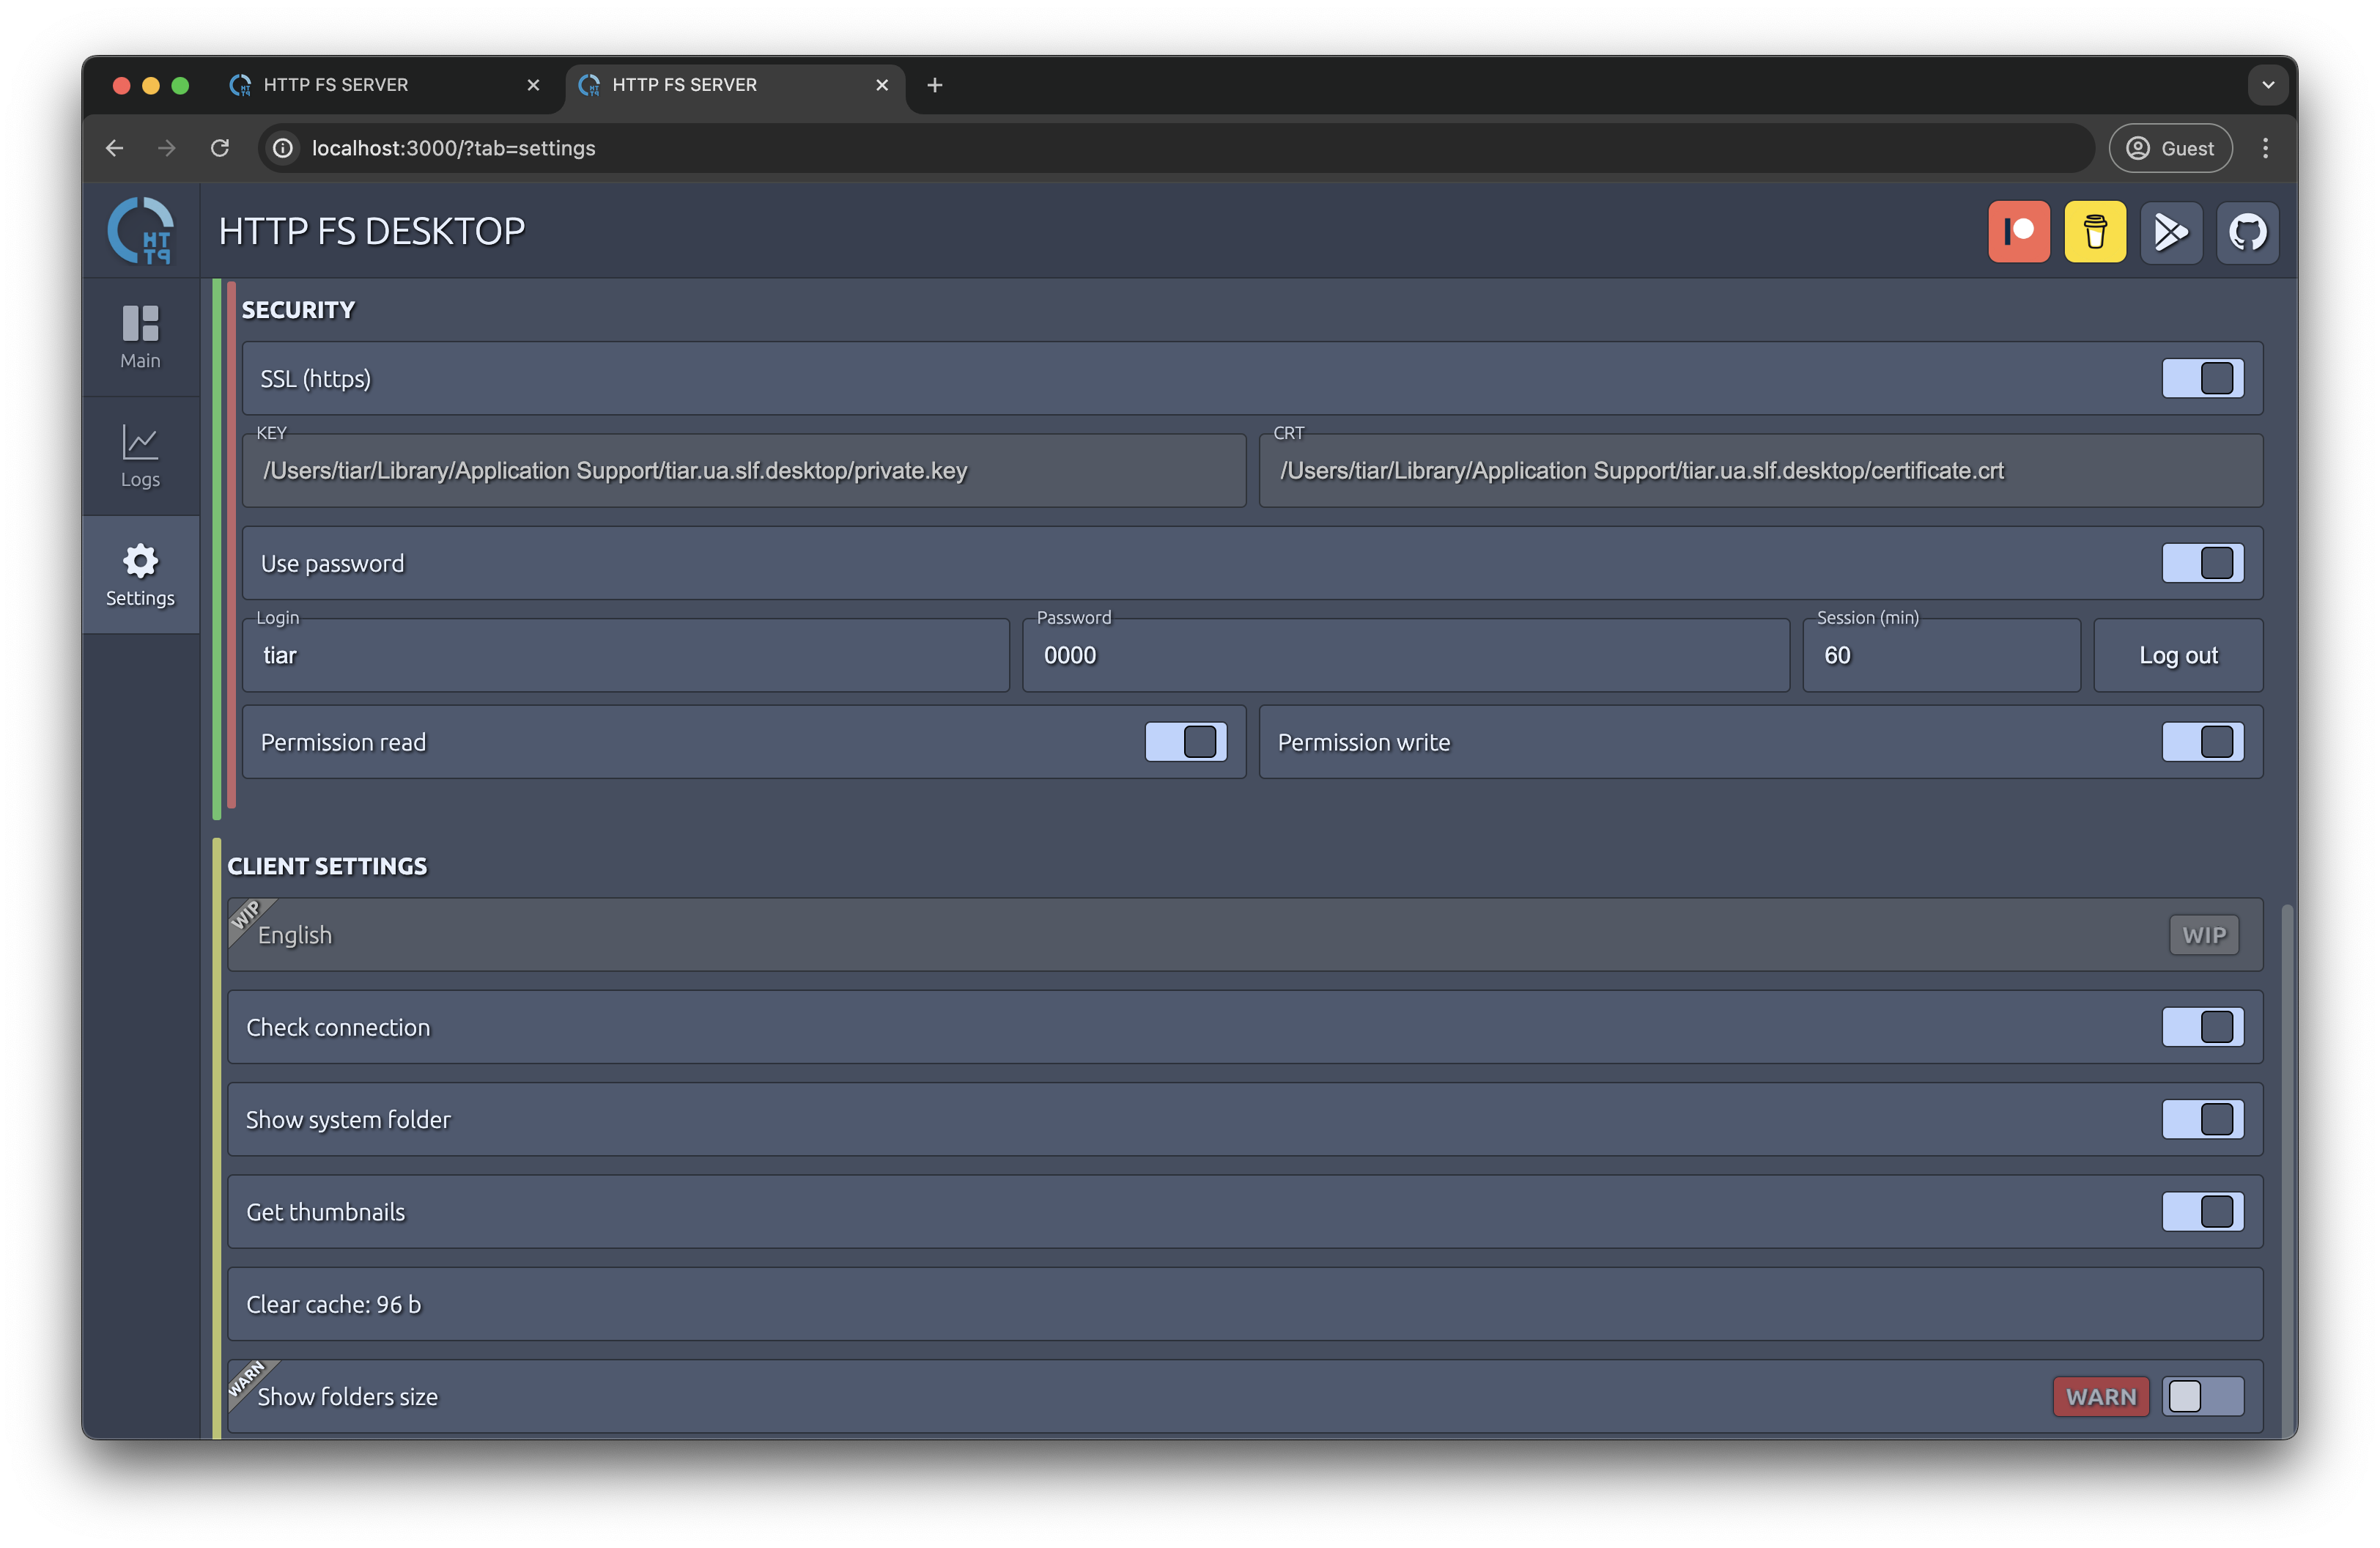Open the English language selector

click(1245, 935)
